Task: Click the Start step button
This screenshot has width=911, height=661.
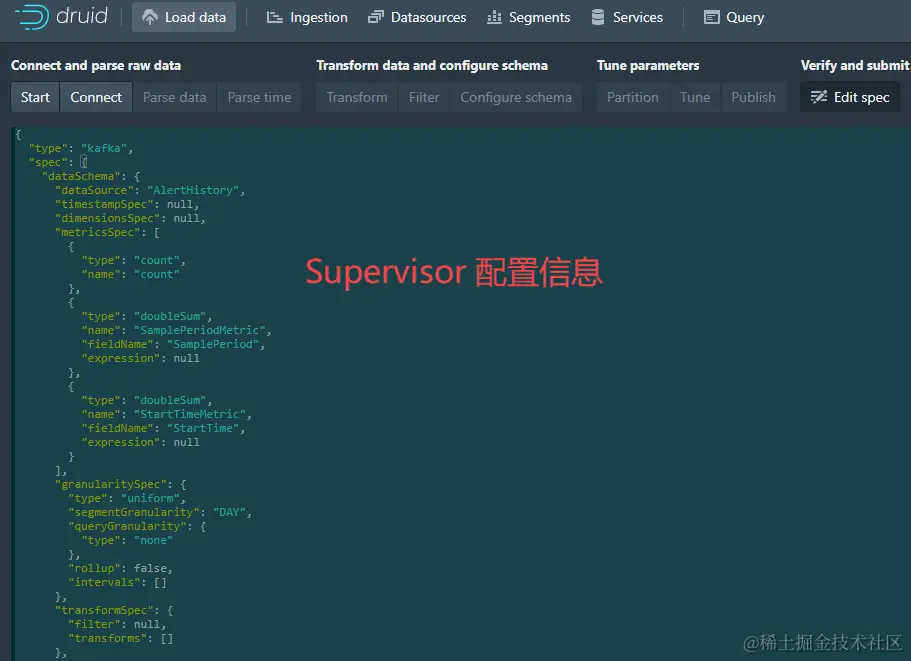Action: [34, 97]
